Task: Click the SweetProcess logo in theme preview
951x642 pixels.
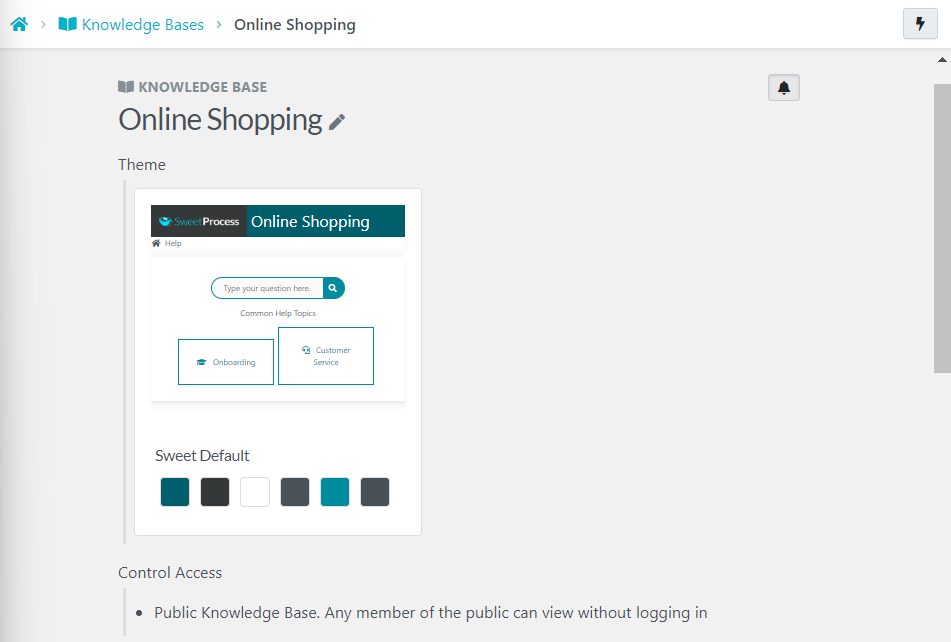Action: pos(199,221)
